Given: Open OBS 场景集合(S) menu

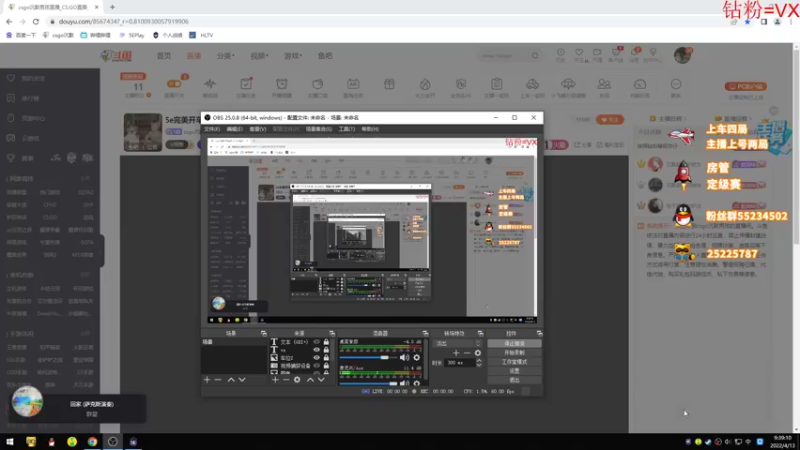Looking at the screenshot, I should (318, 129).
